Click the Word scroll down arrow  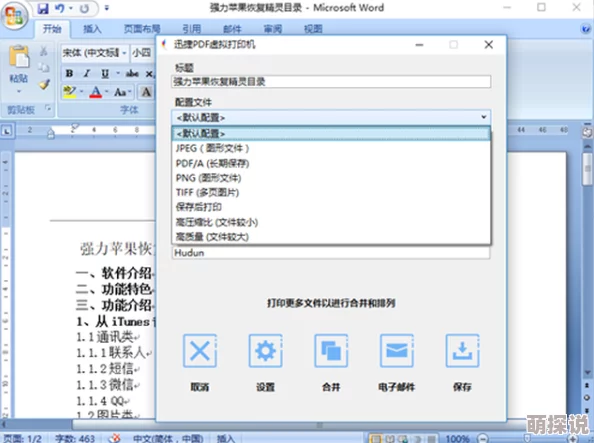[x=588, y=373]
